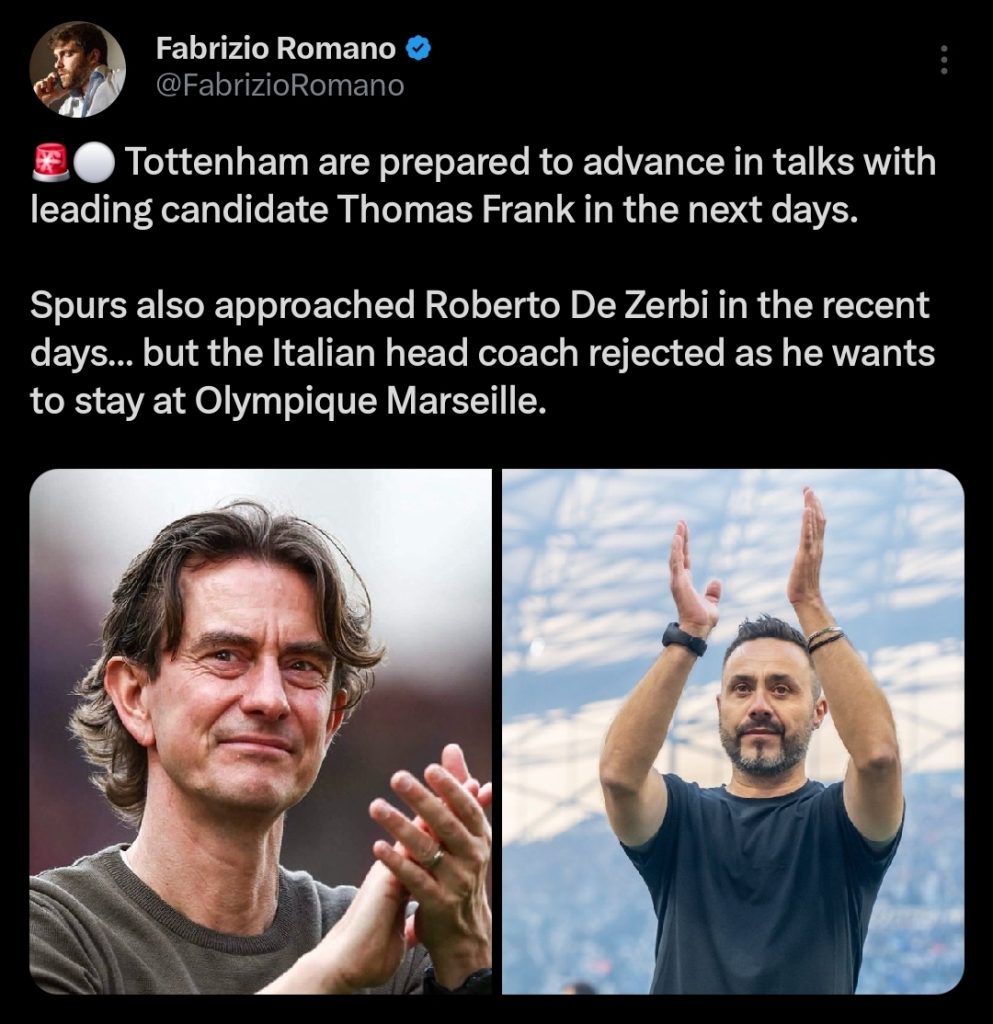993x1024 pixels.
Task: Open the right photo with raised hands
Action: 733,731
